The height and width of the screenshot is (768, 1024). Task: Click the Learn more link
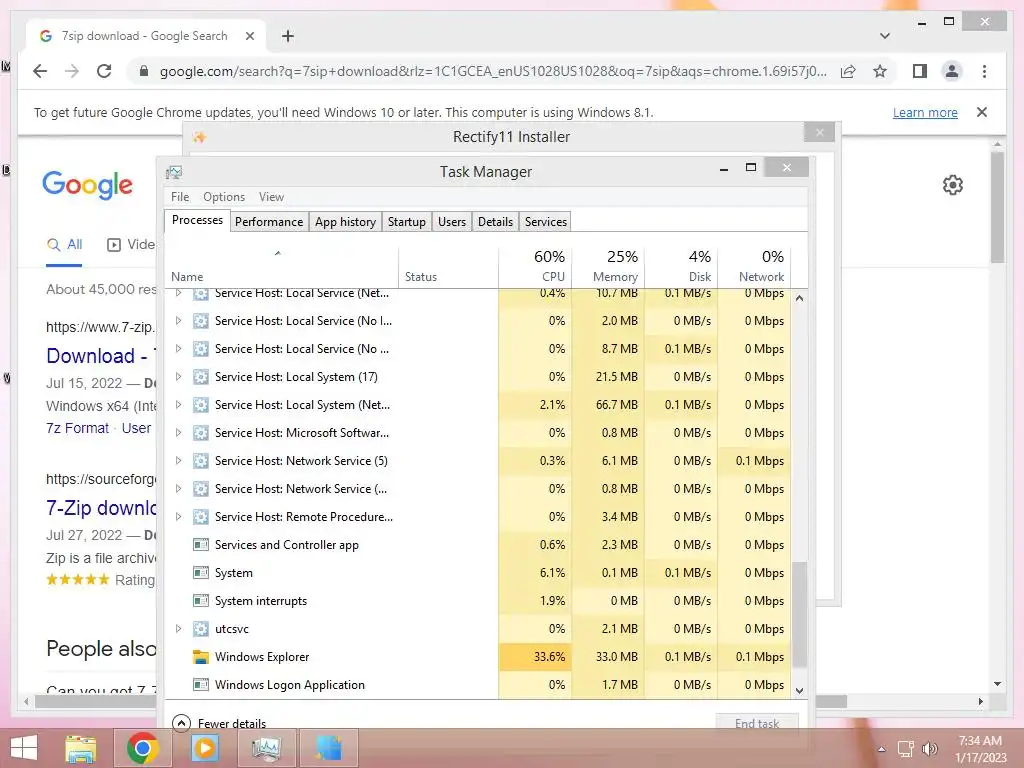(925, 112)
